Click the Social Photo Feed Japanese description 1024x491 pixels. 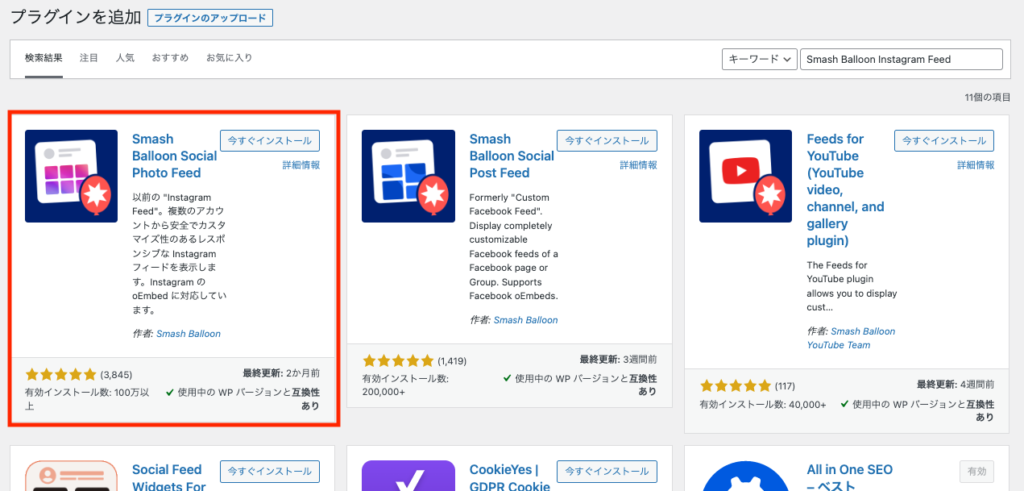point(180,252)
